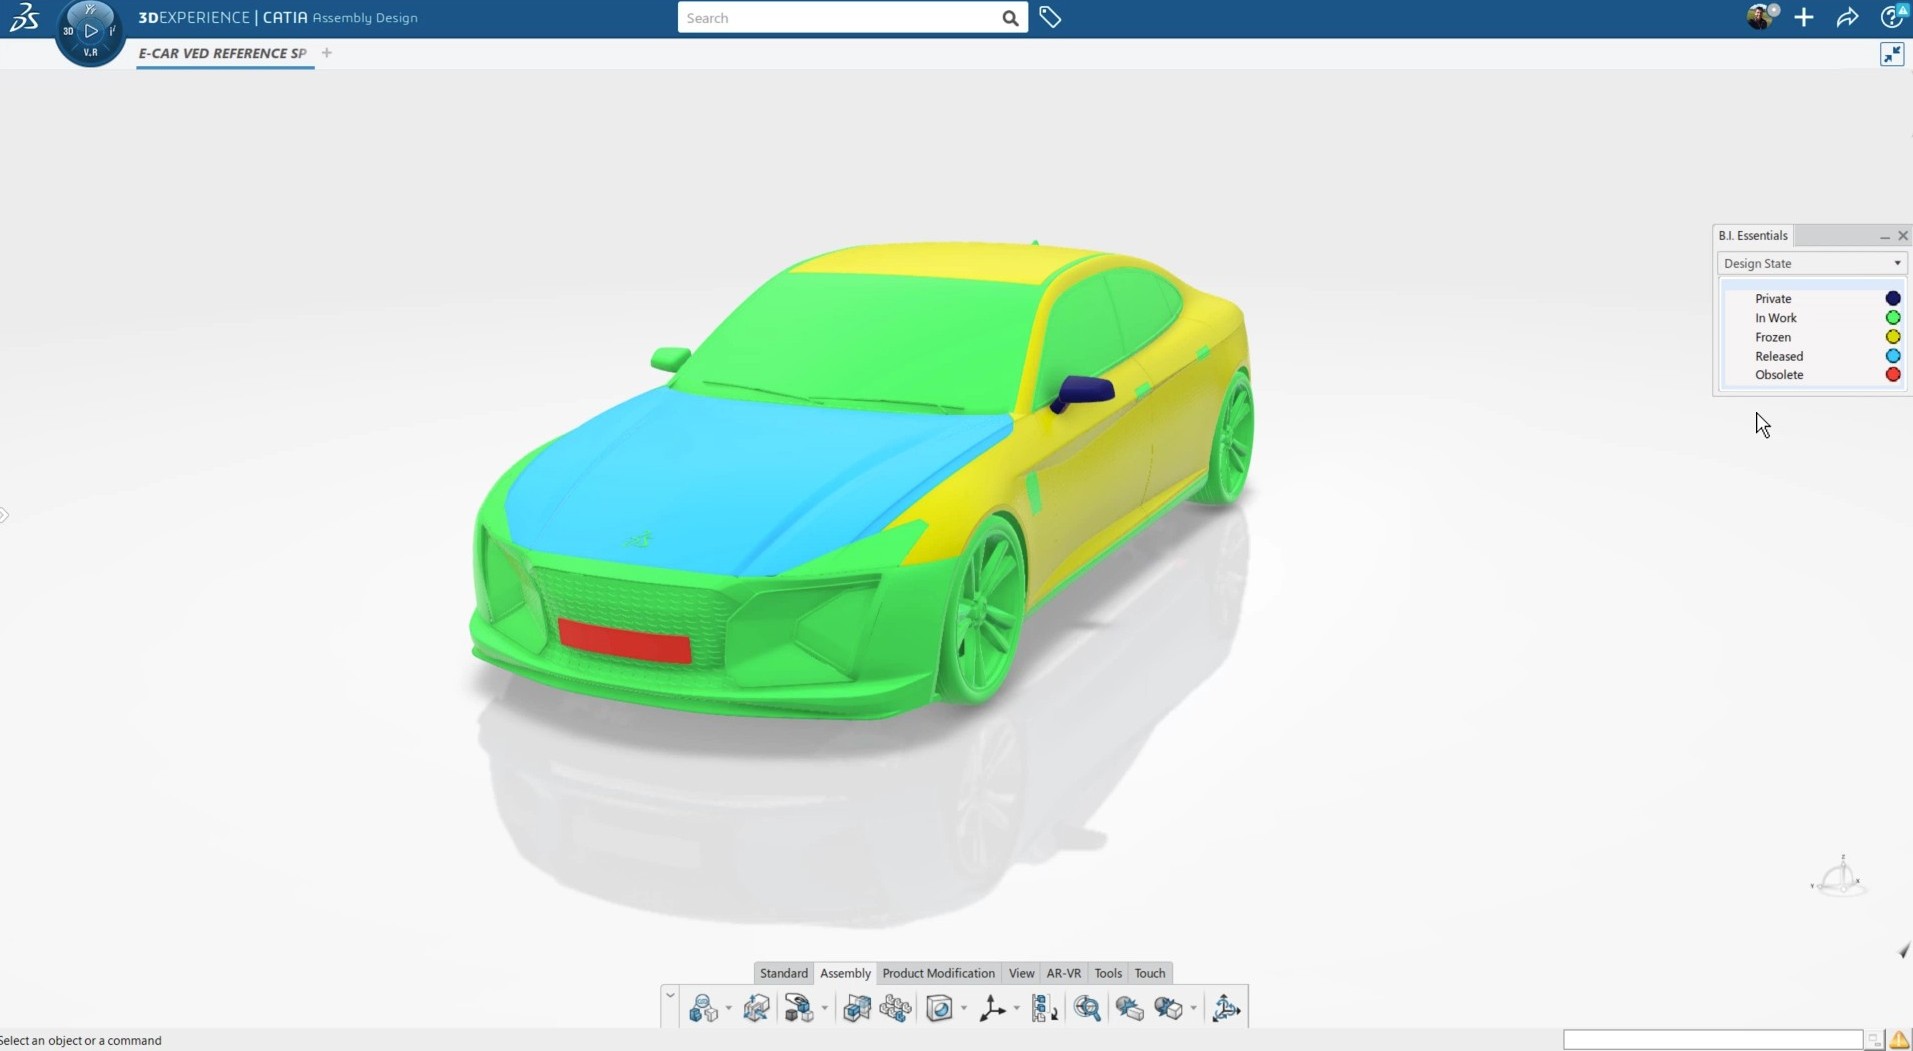
Task: Click the tag icon beside the search bar
Action: coord(1051,17)
